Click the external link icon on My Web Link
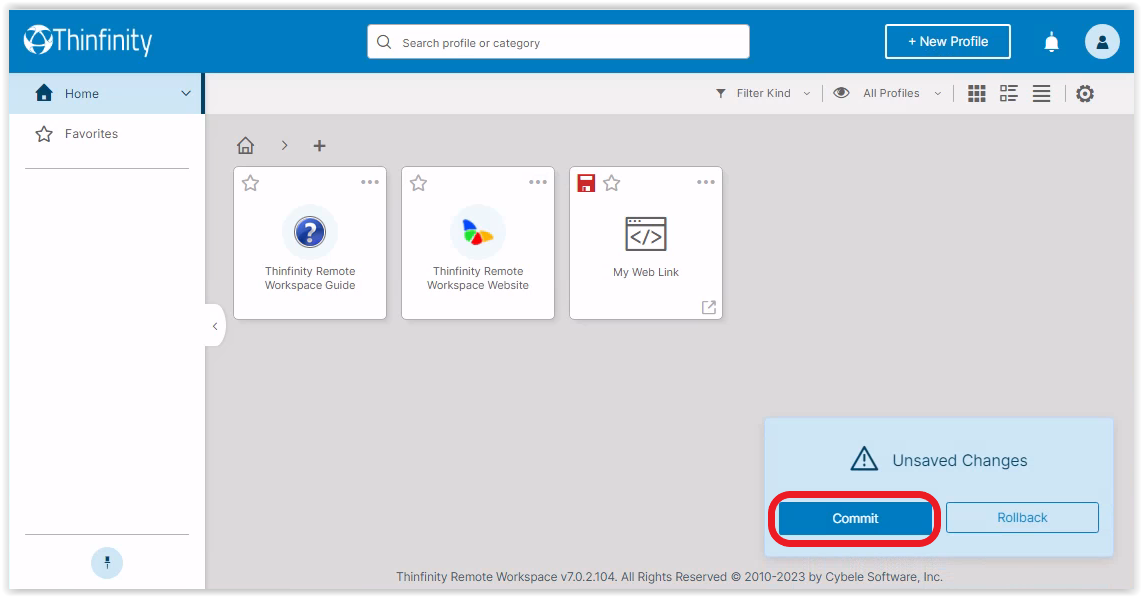 click(x=709, y=307)
